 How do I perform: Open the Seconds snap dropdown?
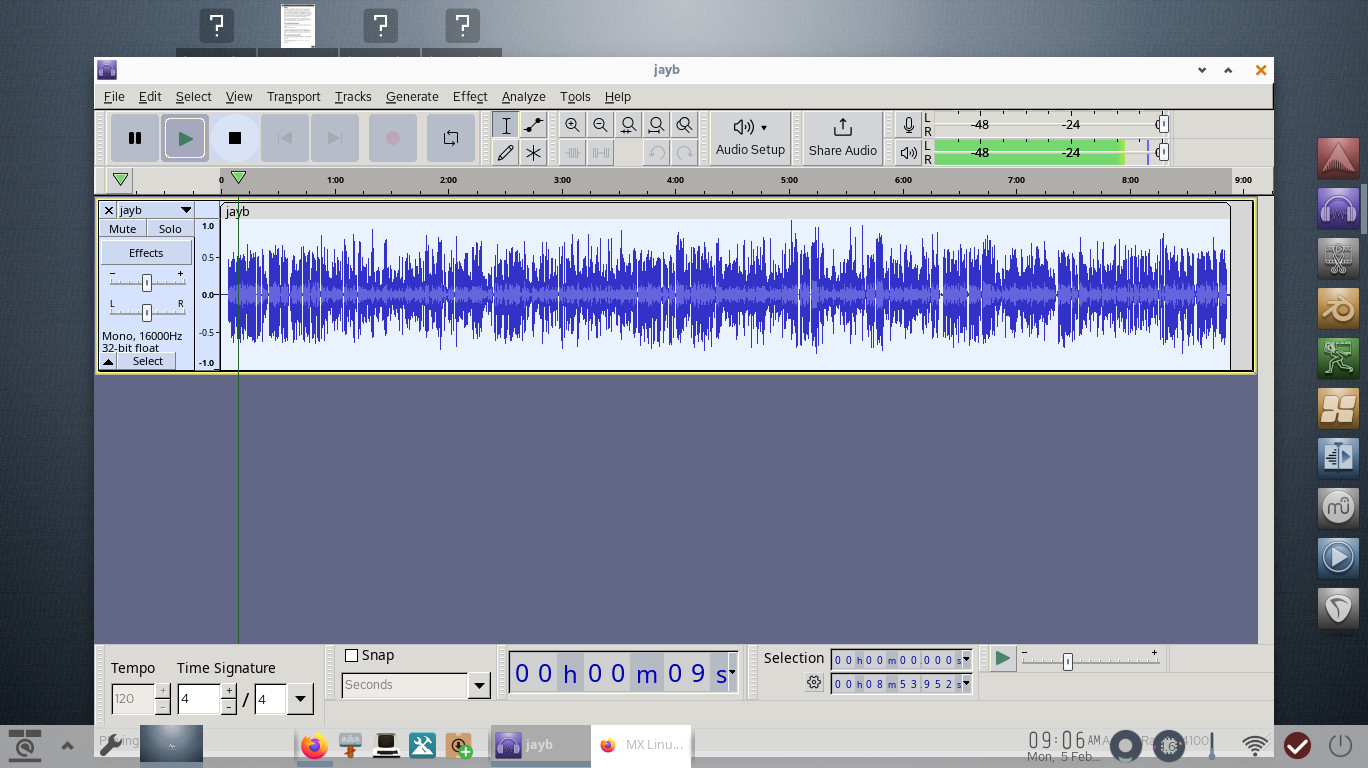coord(479,685)
